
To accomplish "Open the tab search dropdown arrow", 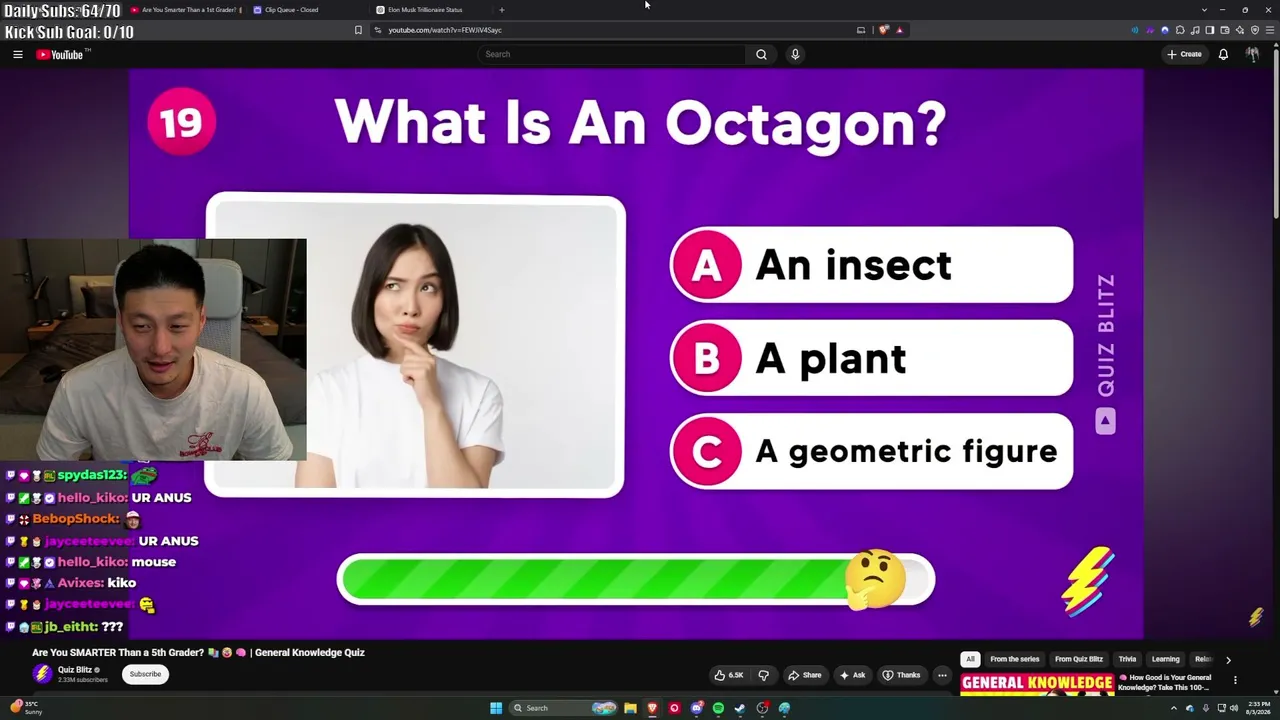I will pos(1204,10).
